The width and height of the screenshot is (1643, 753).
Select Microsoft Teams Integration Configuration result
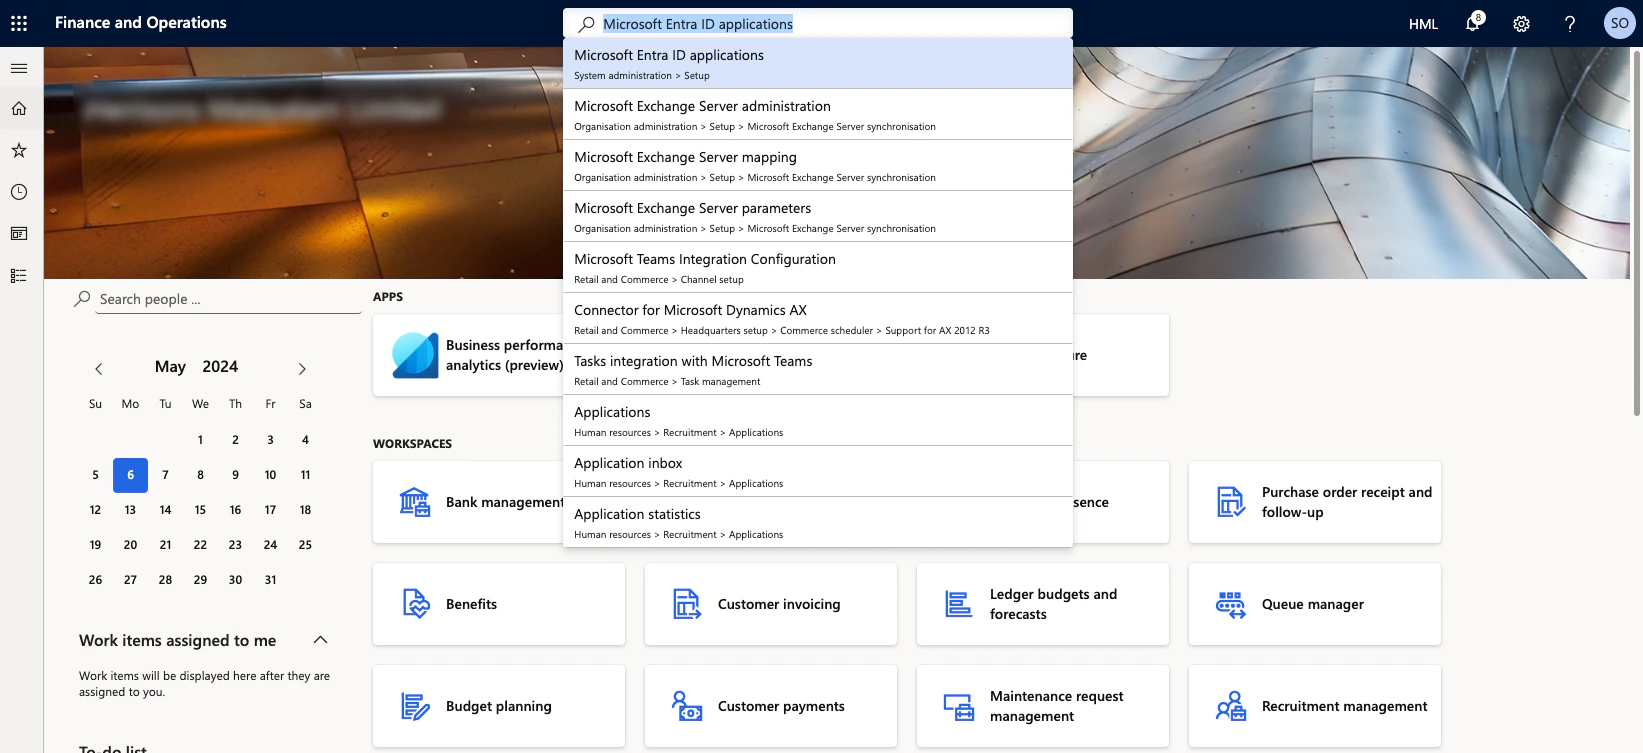point(818,268)
